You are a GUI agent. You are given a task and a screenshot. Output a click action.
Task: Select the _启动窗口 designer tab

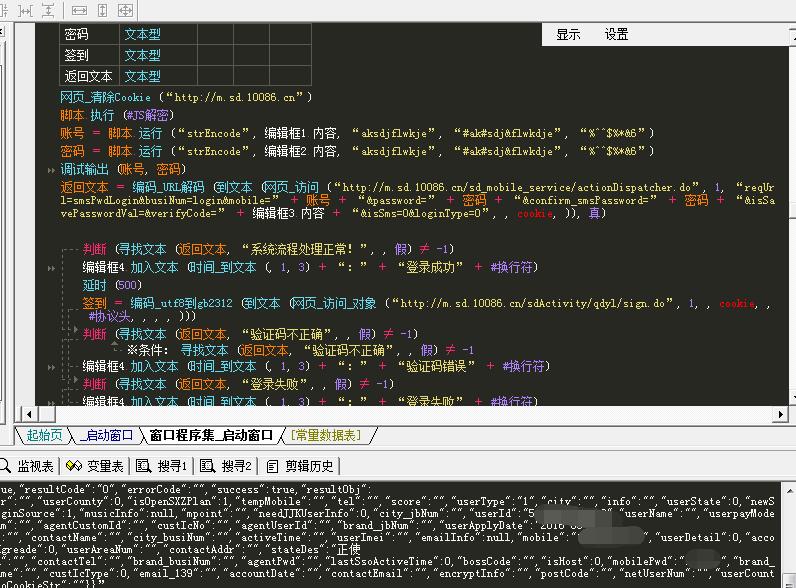coord(107,435)
